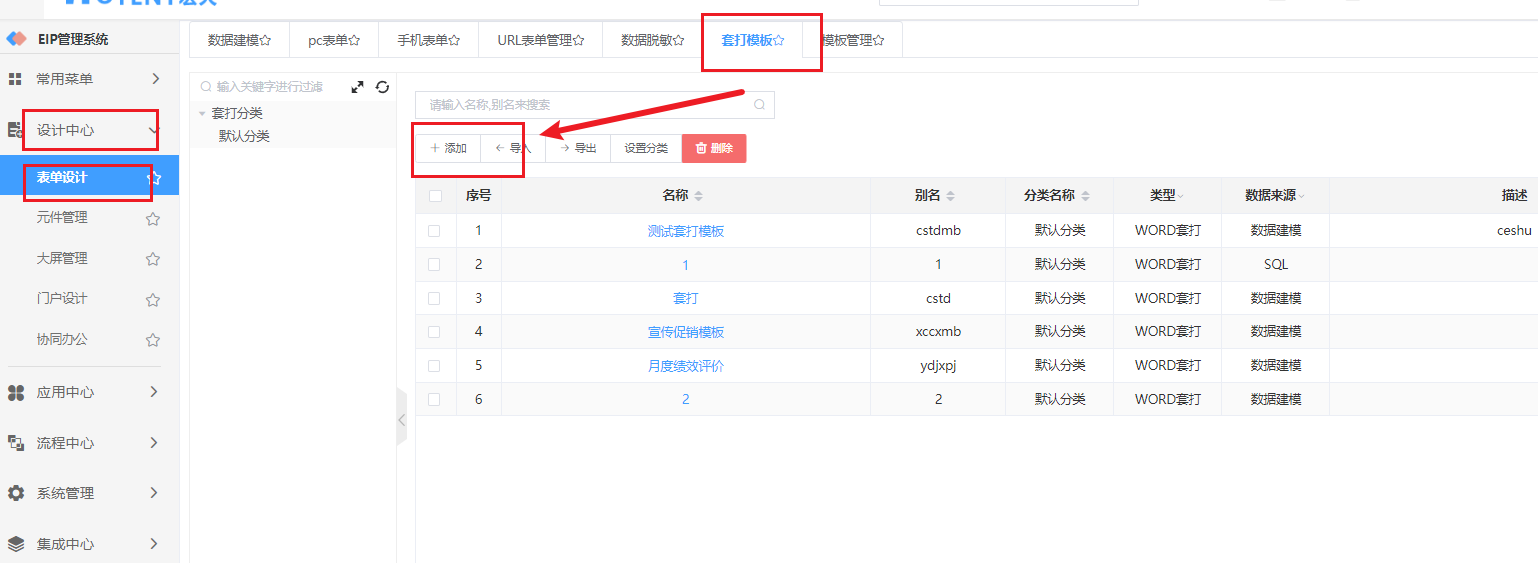Check the row for 测试套打模板
Viewport: 1538px width, 563px height.
click(434, 230)
